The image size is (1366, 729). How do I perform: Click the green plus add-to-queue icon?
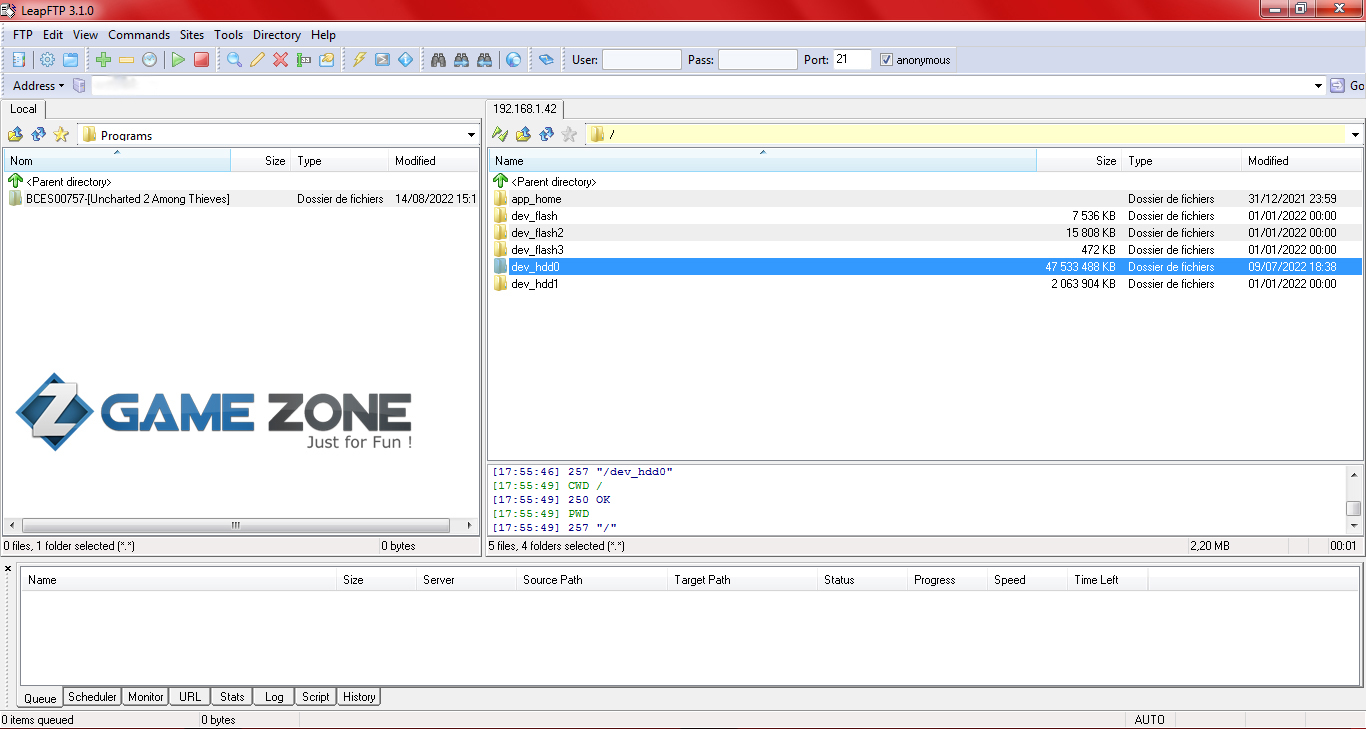click(103, 60)
